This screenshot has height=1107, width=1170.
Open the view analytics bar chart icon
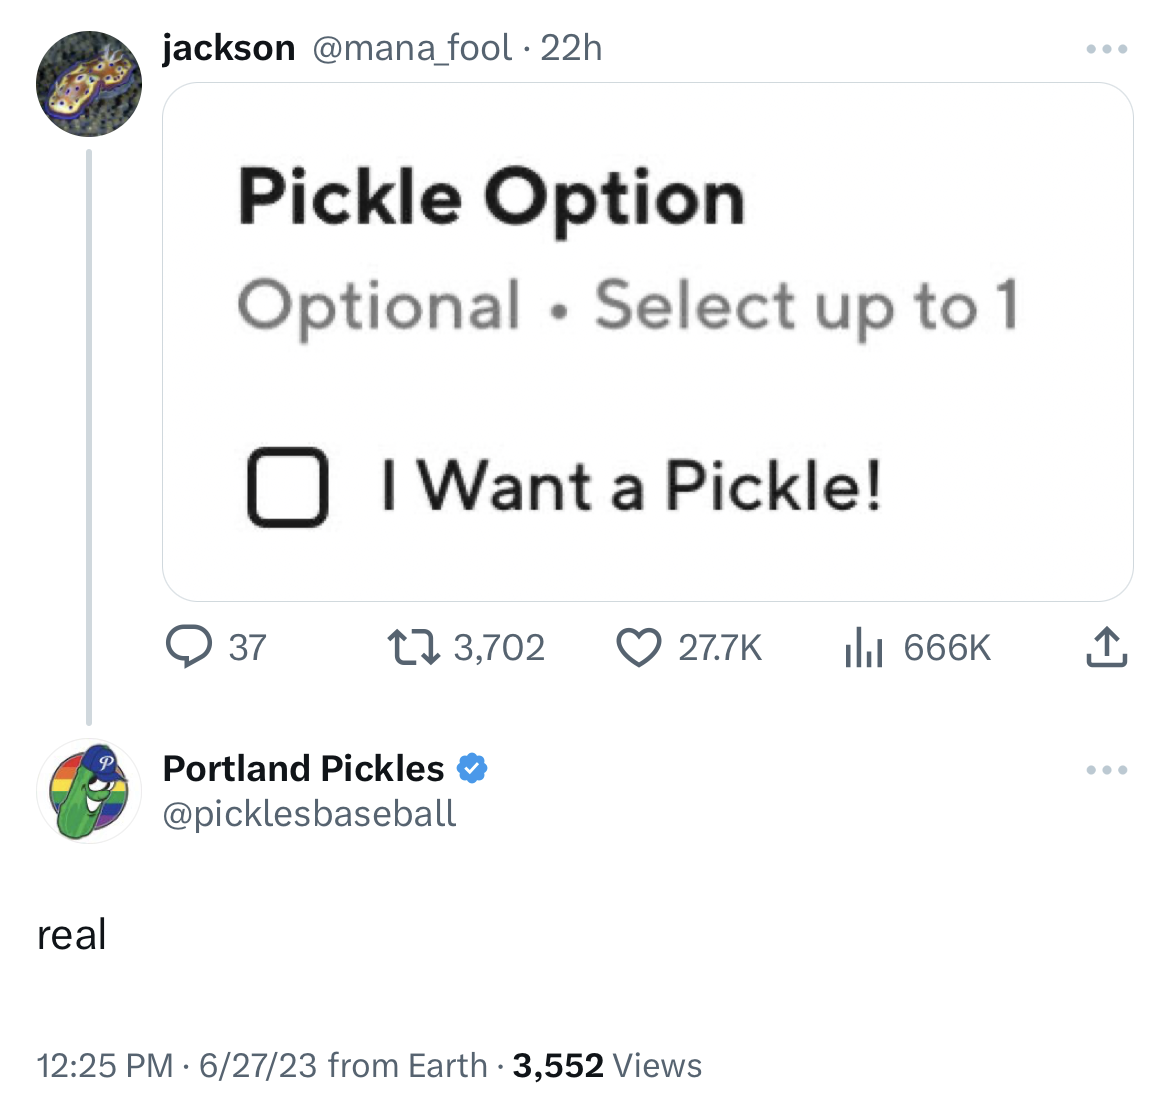coord(863,647)
